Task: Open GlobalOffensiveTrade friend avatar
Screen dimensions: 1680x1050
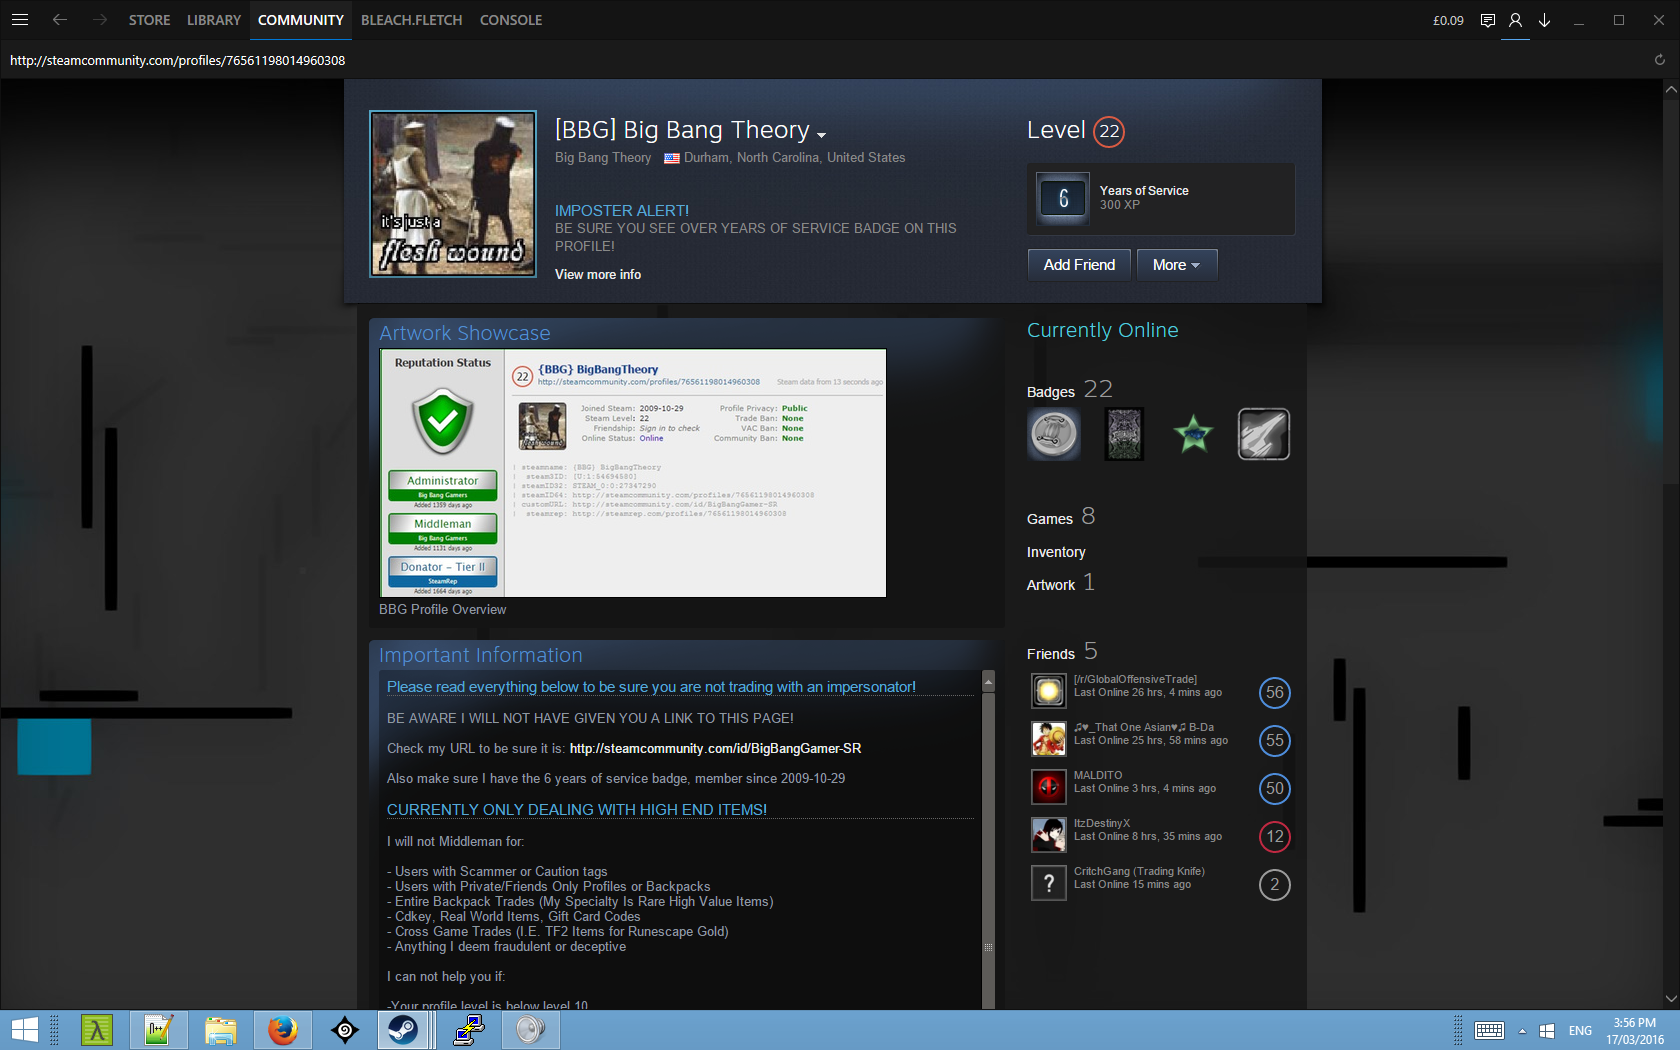Action: [1049, 691]
